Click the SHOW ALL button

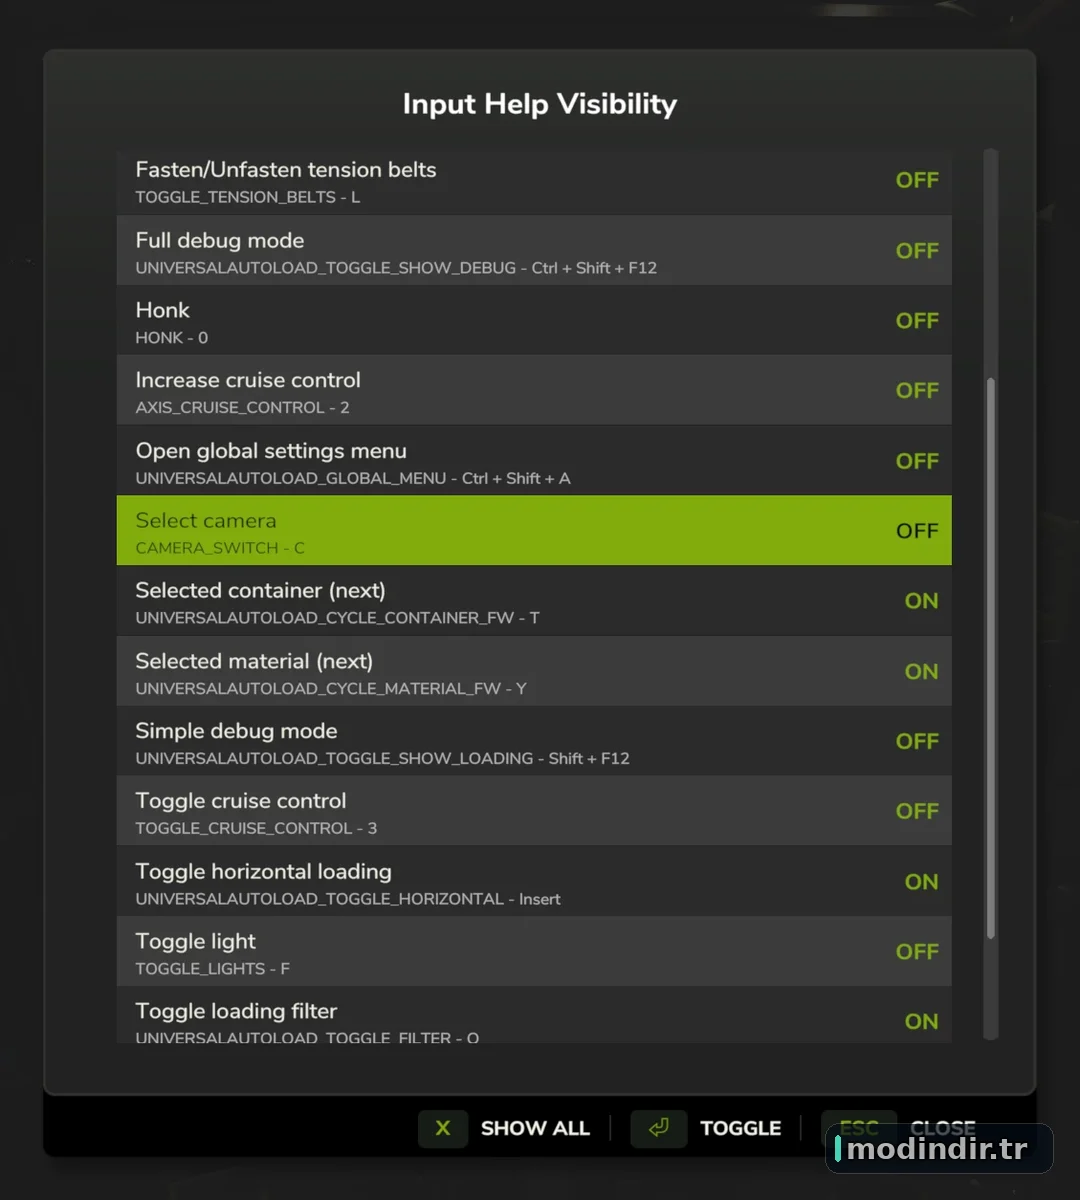pos(535,1128)
